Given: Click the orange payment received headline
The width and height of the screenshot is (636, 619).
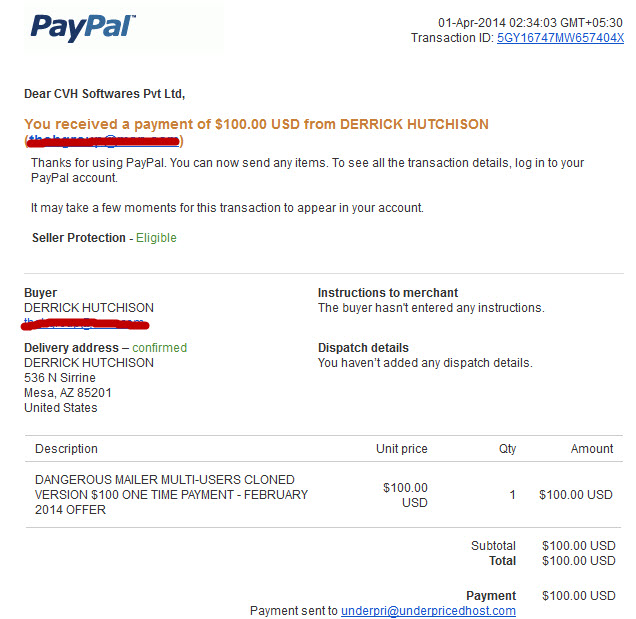Looking at the screenshot, I should 256,124.
